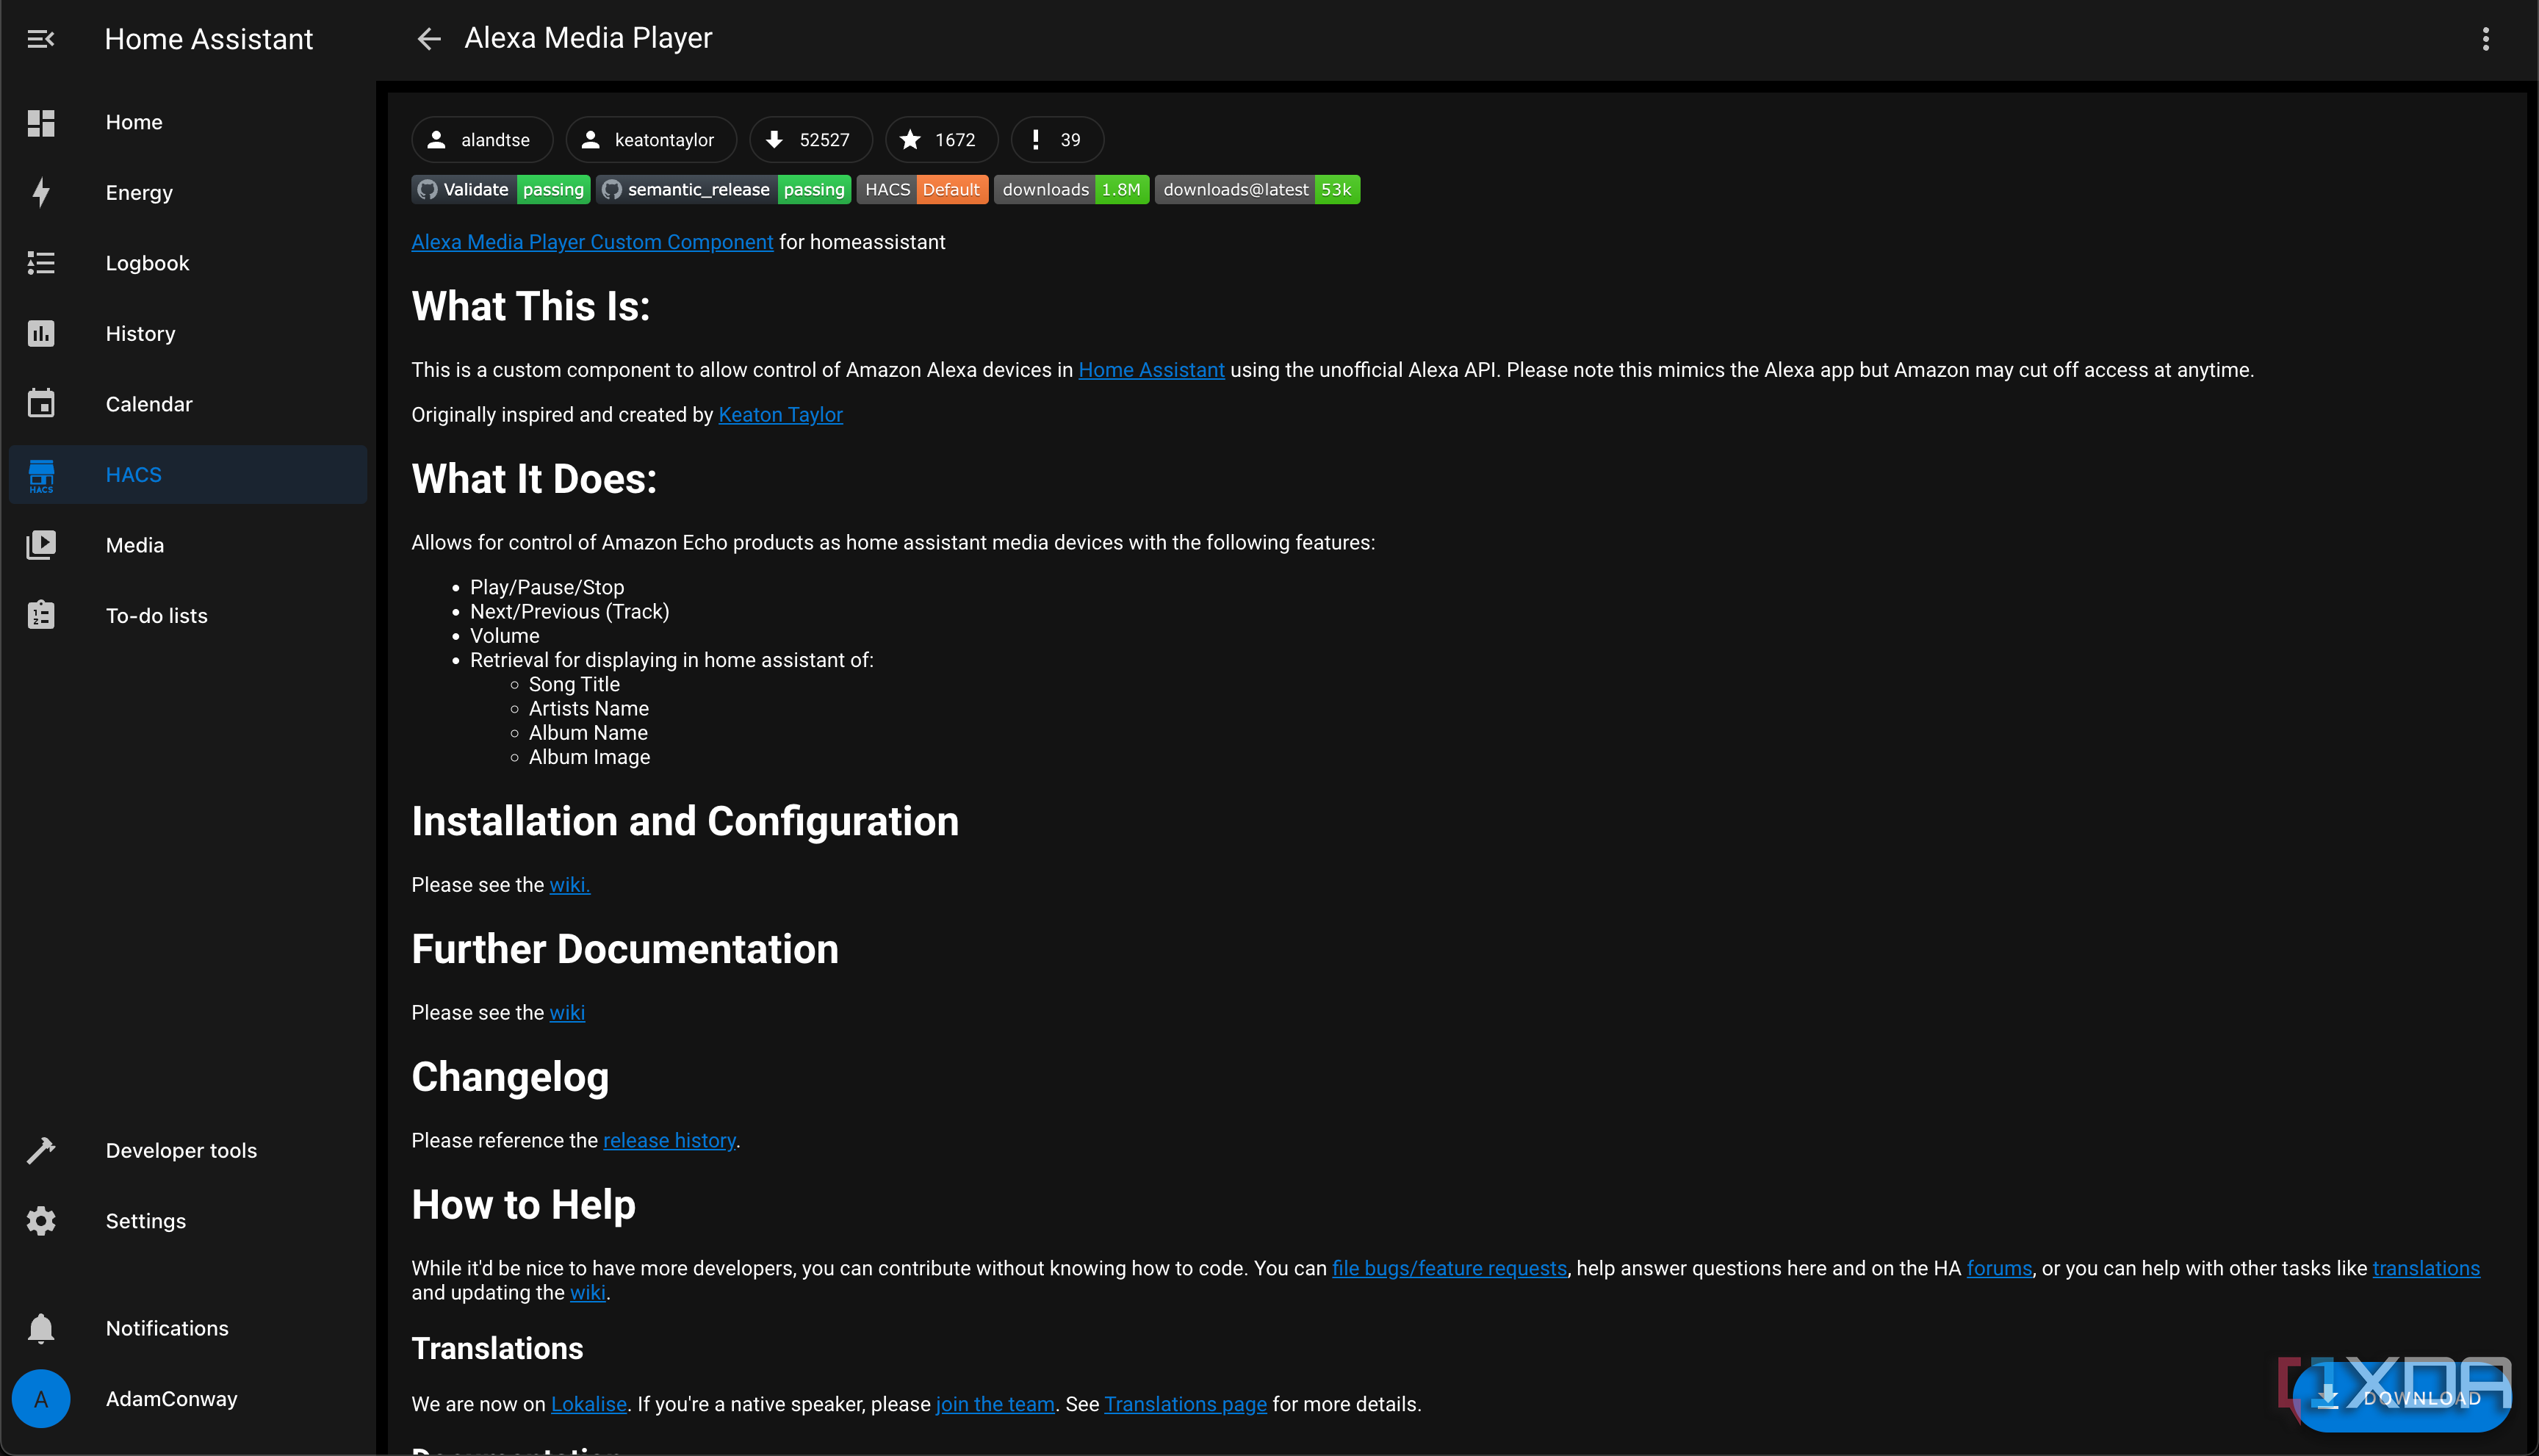Open the wiki link under Further Documentation
2539x1456 pixels.
point(567,1013)
